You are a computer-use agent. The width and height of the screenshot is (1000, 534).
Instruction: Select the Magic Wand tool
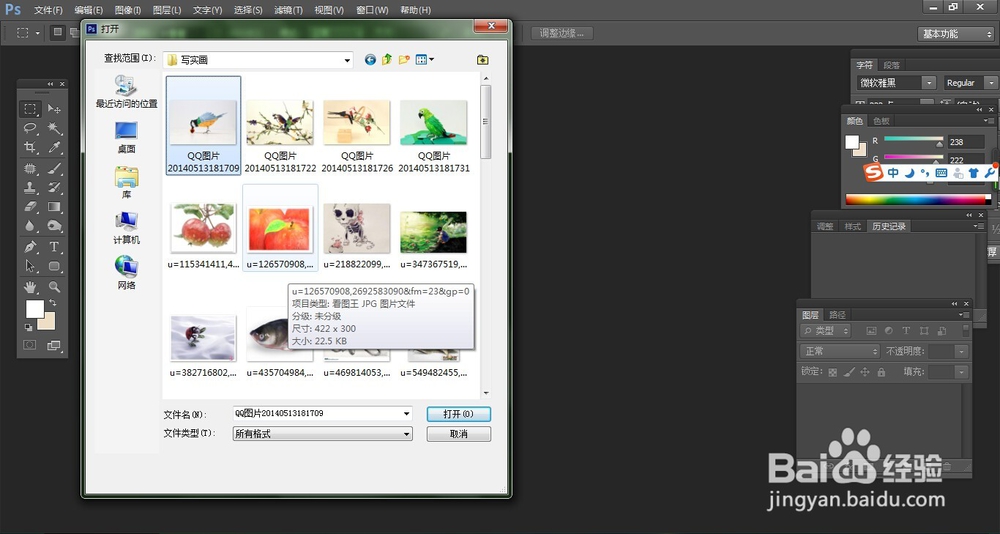coord(54,128)
